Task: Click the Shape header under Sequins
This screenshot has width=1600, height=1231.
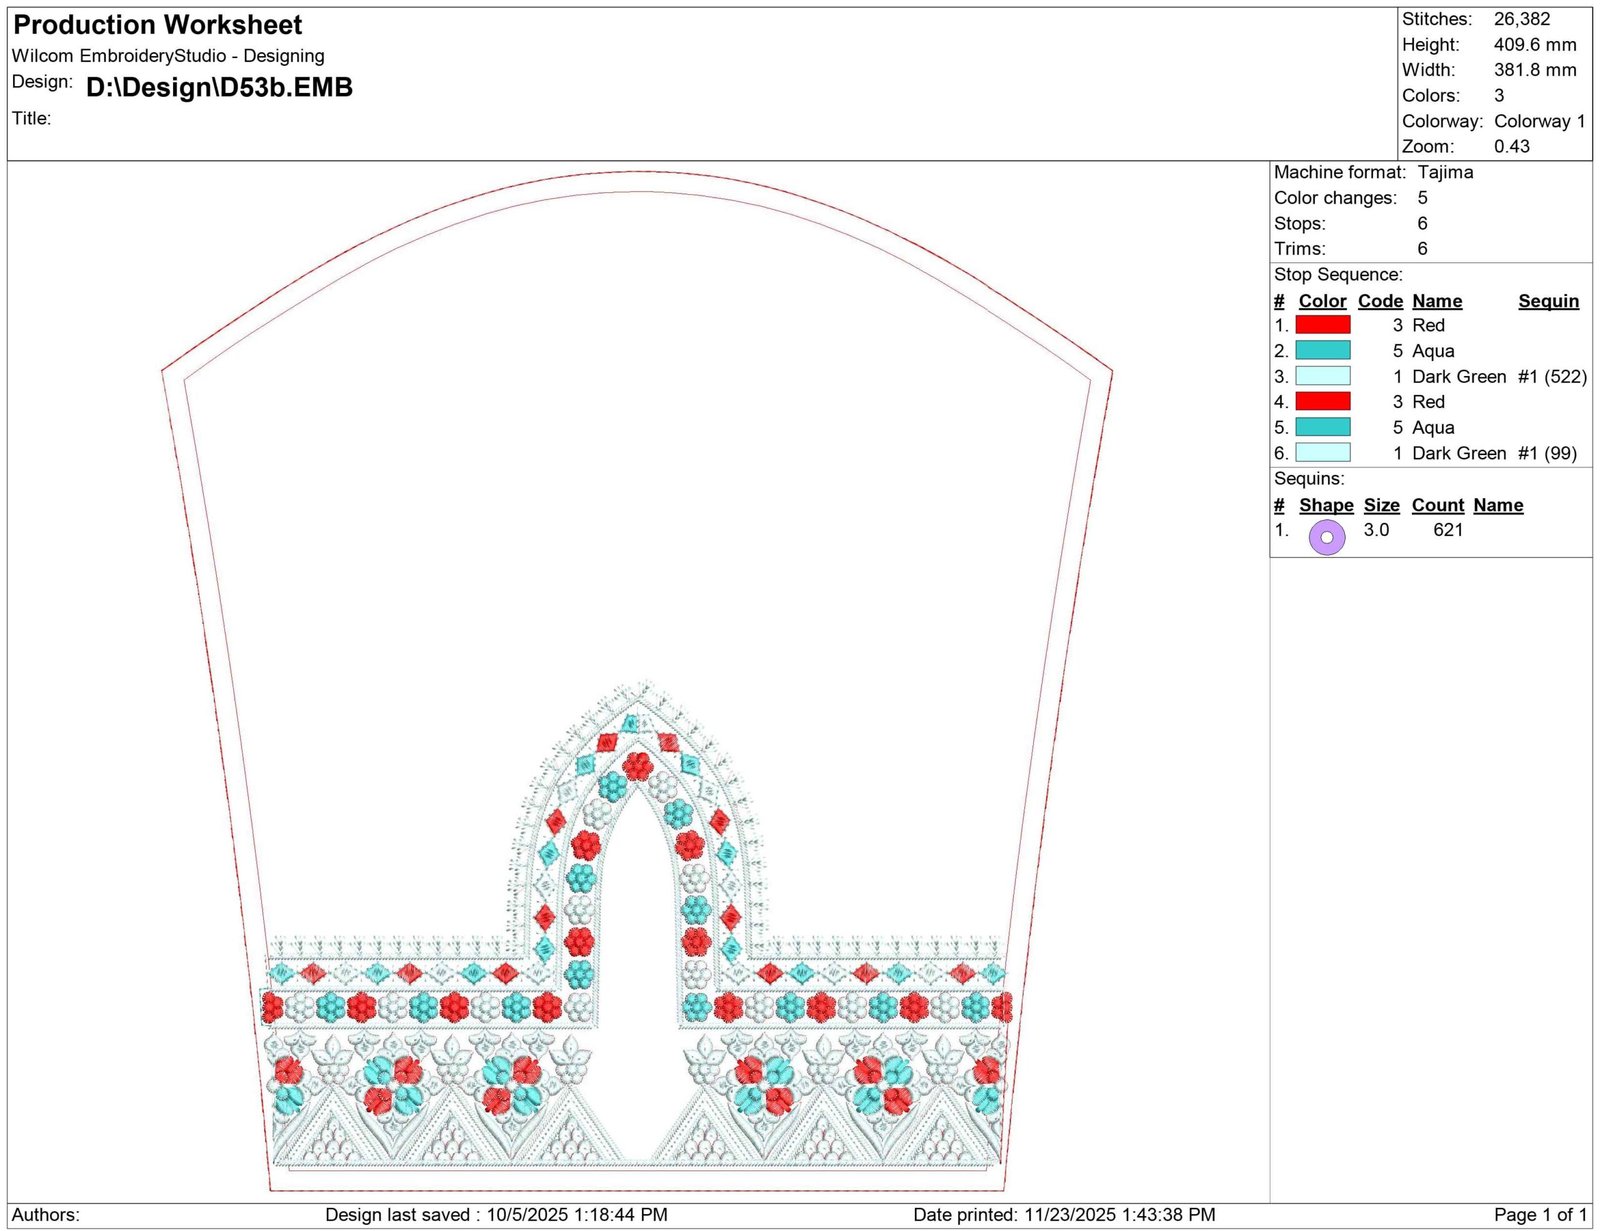Action: tap(1326, 505)
